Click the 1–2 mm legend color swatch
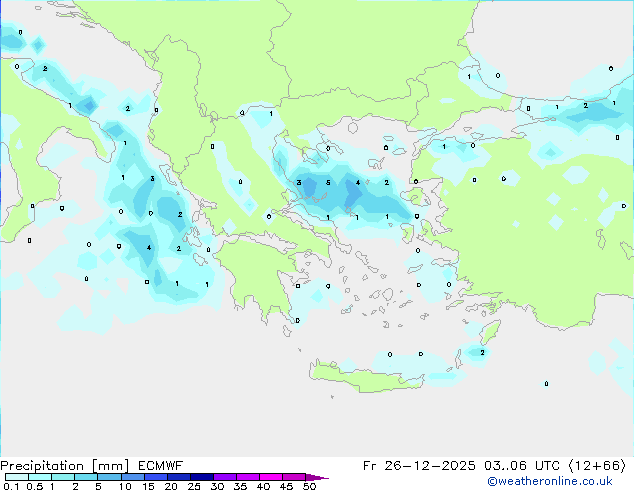The width and height of the screenshot is (634, 490). coord(63,477)
